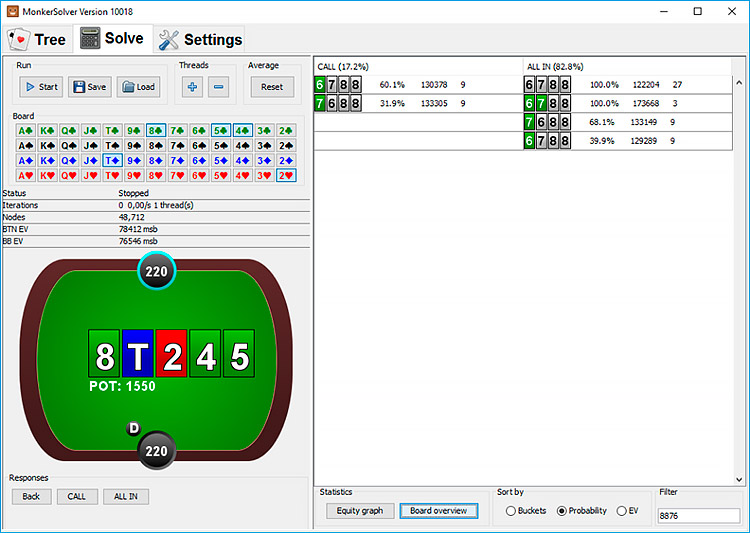The width and height of the screenshot is (750, 533).
Task: Open the Equity graph statistics
Action: [x=360, y=511]
